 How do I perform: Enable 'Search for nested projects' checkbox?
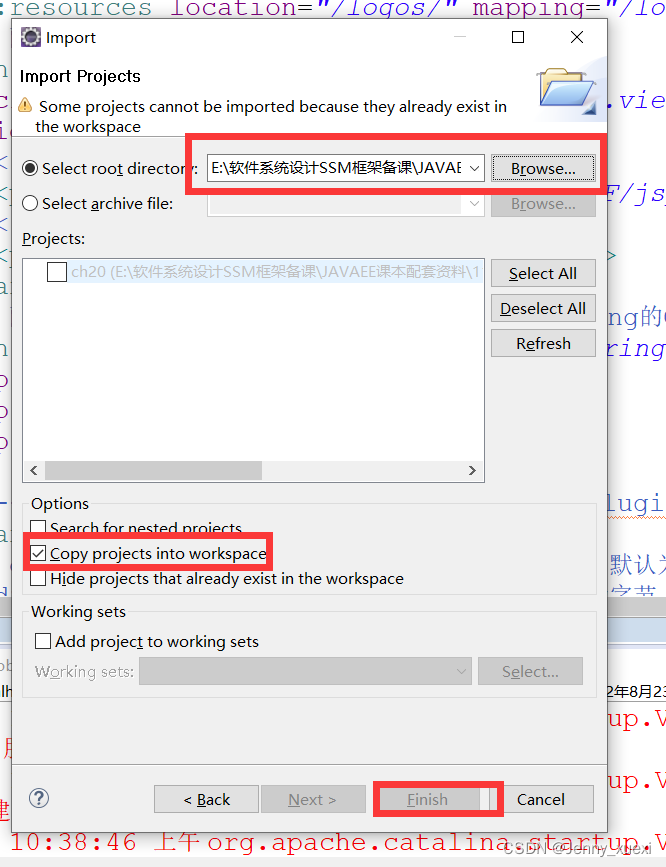click(38, 527)
